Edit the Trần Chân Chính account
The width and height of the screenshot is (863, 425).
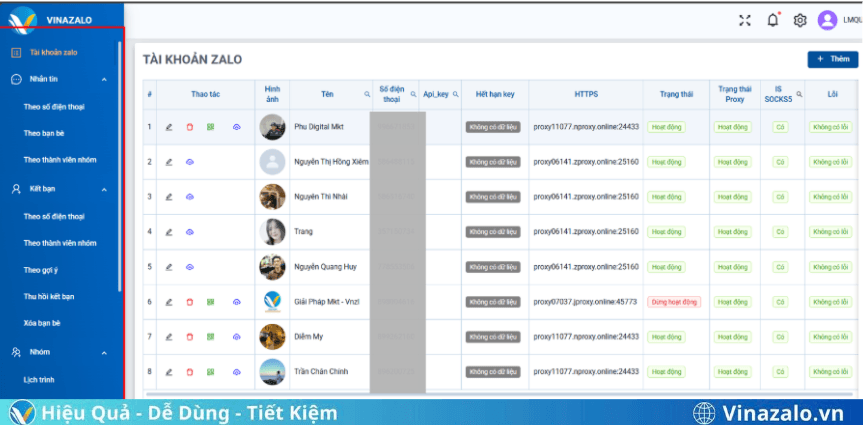[169, 372]
